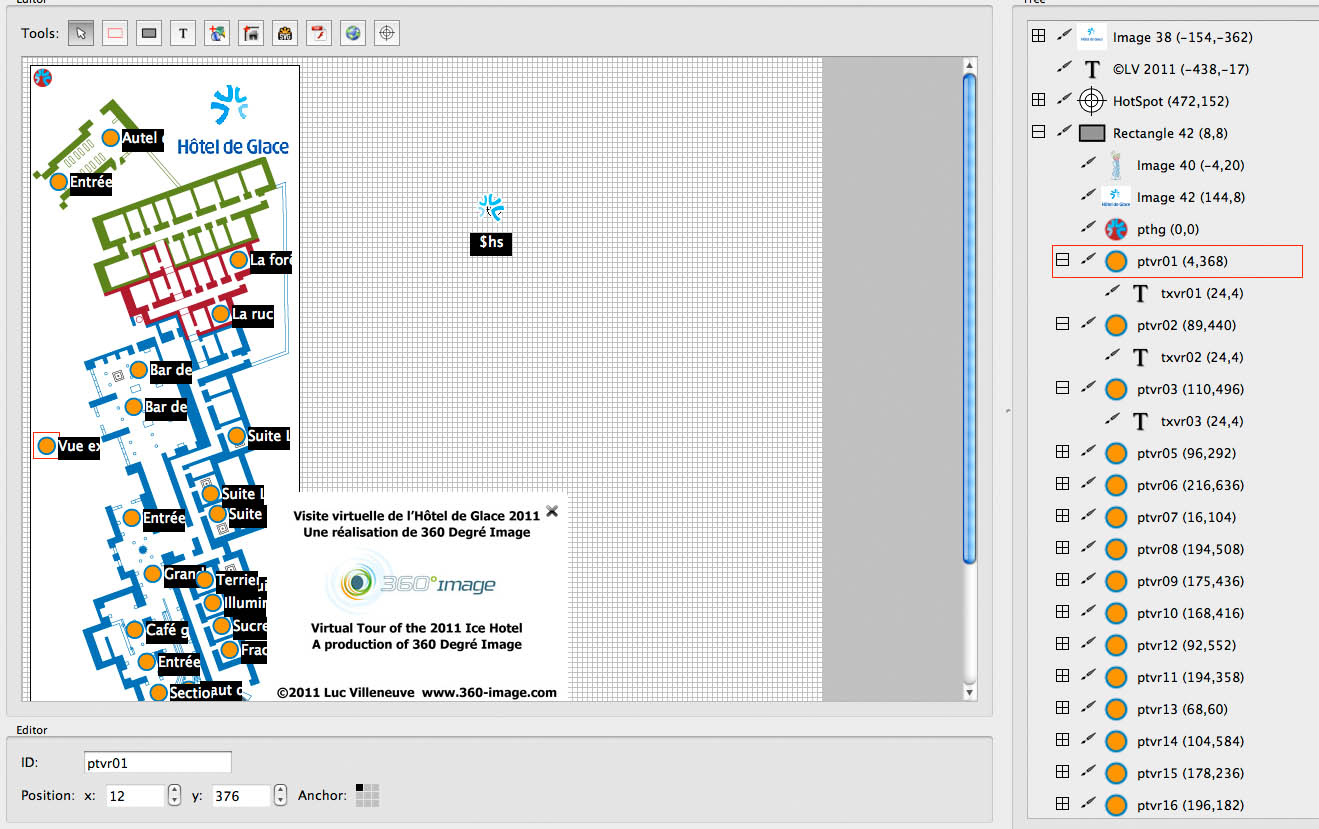Select the $hs hotspot label on canvas
Image resolution: width=1319 pixels, height=829 pixels.
pos(491,243)
